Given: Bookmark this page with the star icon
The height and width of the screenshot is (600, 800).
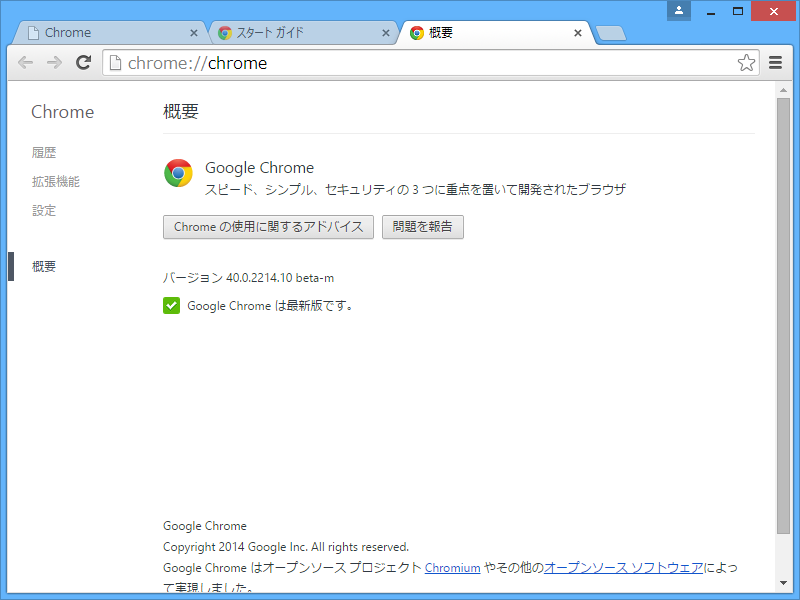Looking at the screenshot, I should 746,62.
